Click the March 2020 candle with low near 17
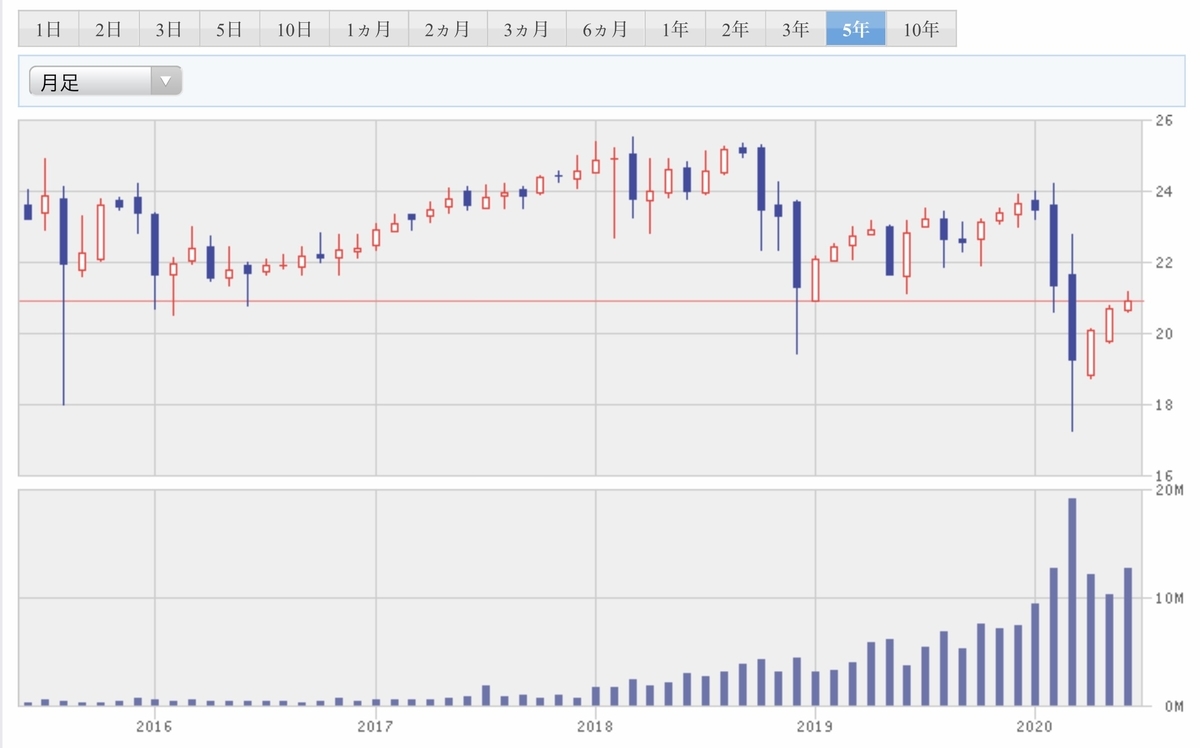This screenshot has width=1200, height=748. pos(1072,332)
